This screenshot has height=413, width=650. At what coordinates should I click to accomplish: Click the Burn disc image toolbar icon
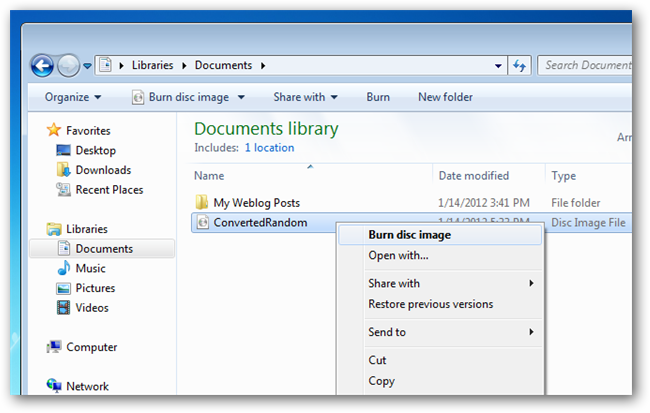point(138,97)
